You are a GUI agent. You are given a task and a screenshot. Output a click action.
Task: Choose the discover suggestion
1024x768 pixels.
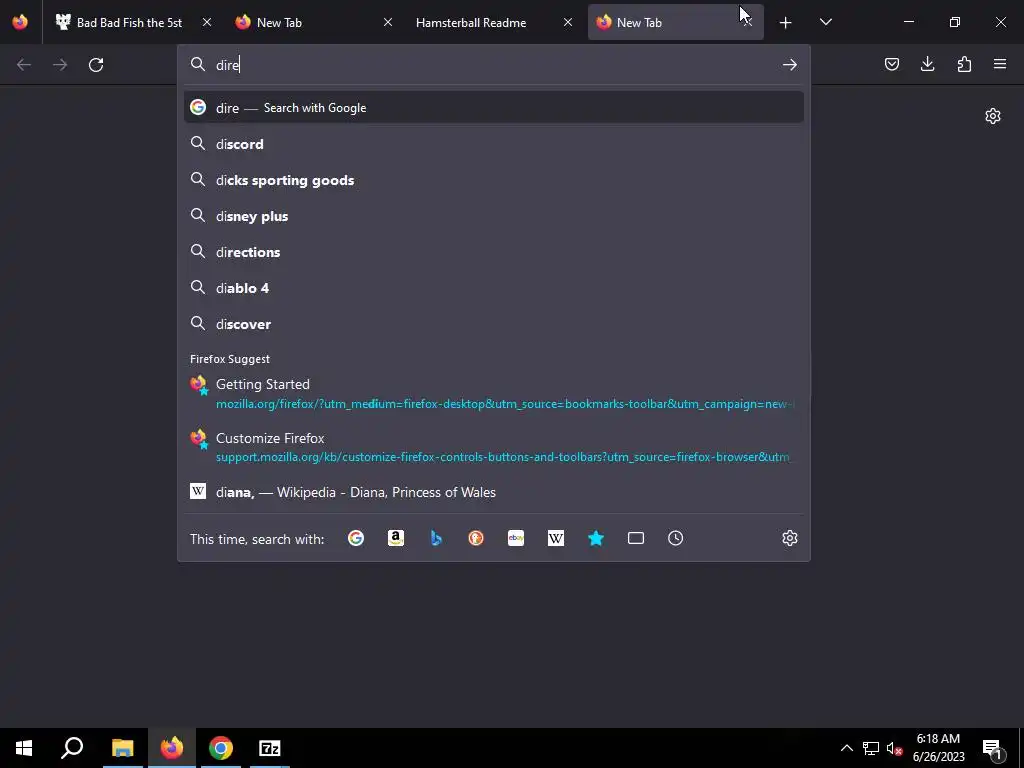(x=494, y=324)
